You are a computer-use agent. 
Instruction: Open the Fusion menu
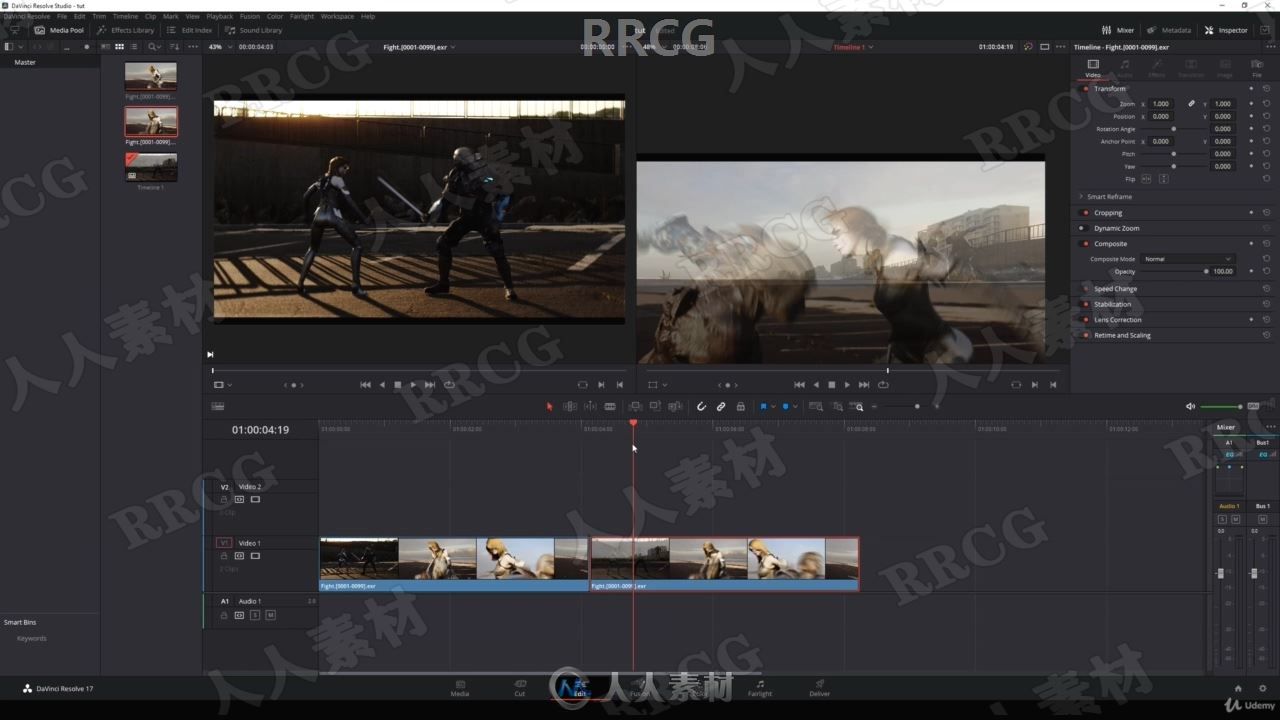click(x=250, y=16)
